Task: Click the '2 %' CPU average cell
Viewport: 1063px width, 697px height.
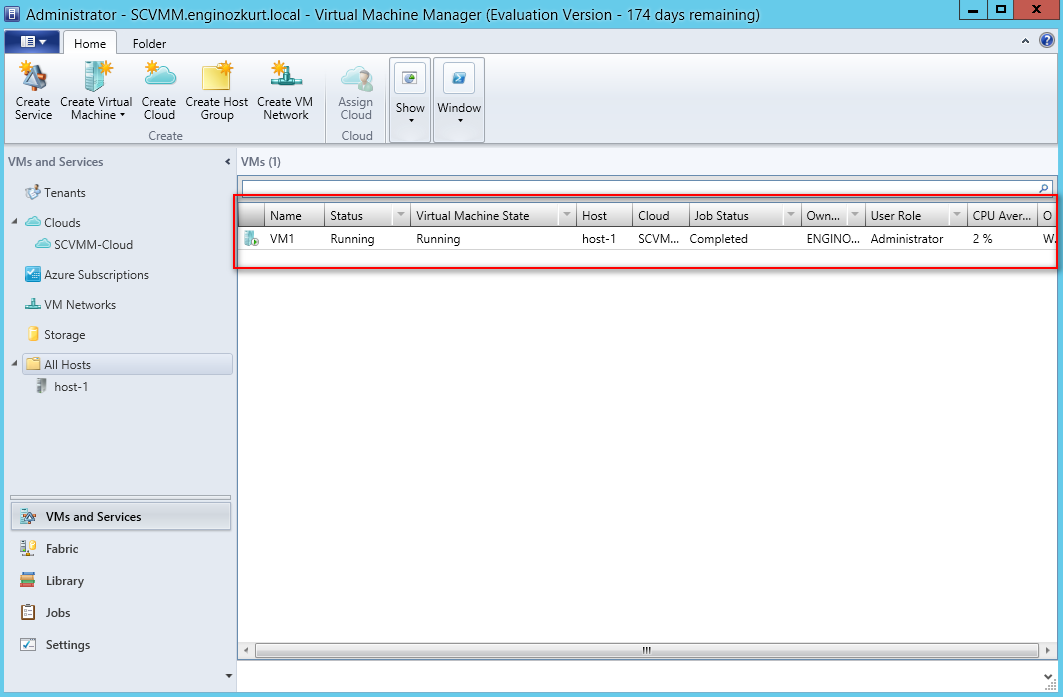Action: 982,239
